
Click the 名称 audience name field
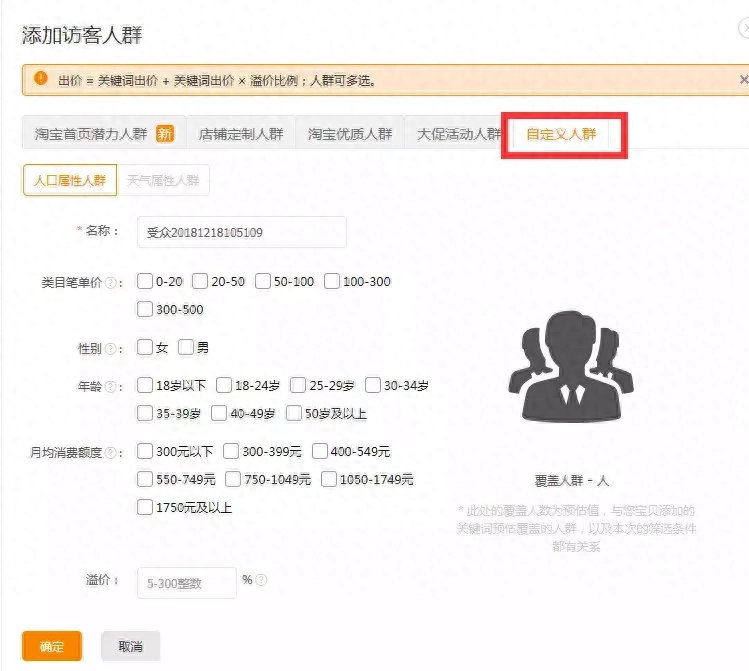[242, 232]
